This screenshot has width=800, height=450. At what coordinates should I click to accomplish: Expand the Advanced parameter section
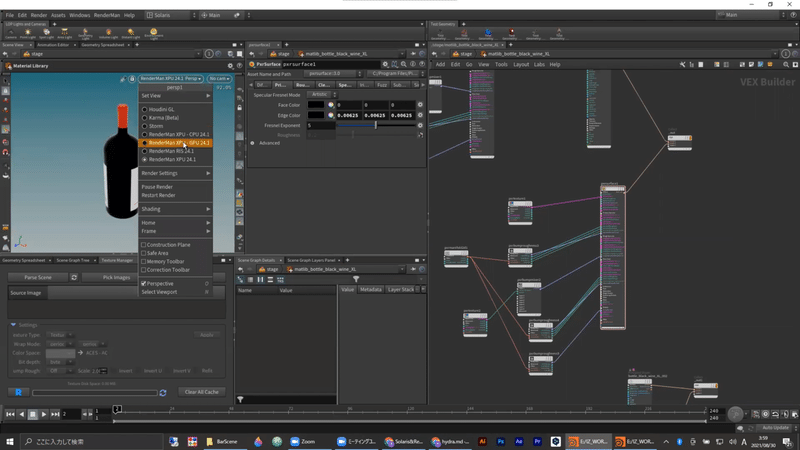[x=252, y=143]
